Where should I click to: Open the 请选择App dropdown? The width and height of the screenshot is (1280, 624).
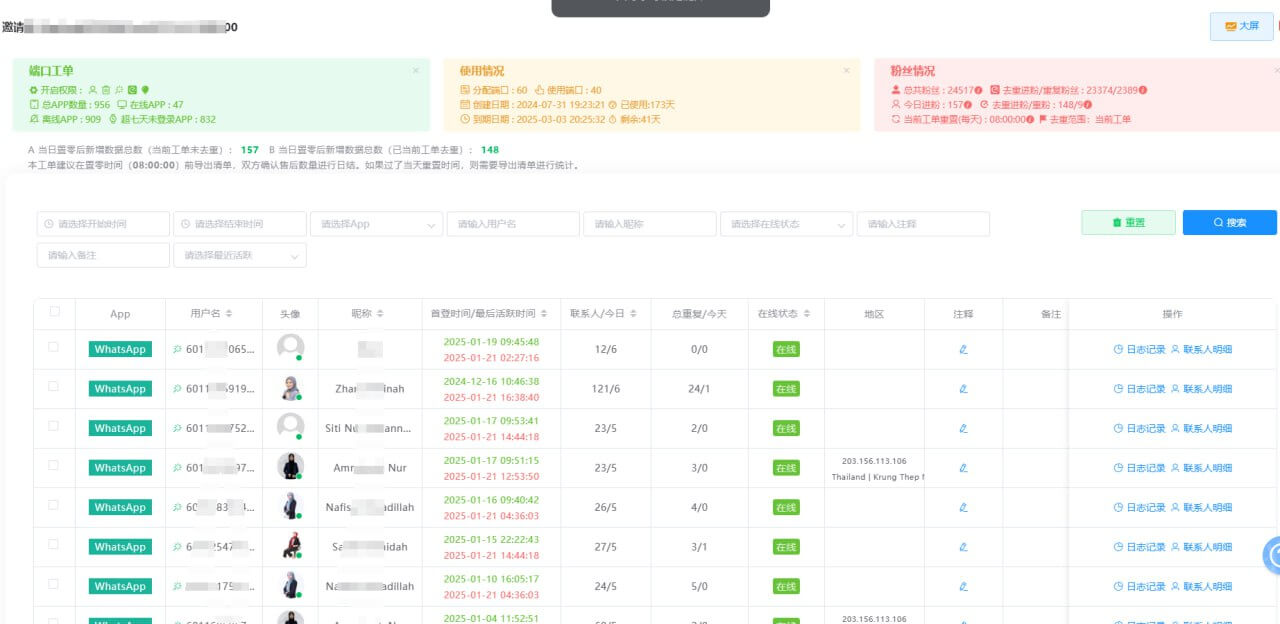click(376, 224)
